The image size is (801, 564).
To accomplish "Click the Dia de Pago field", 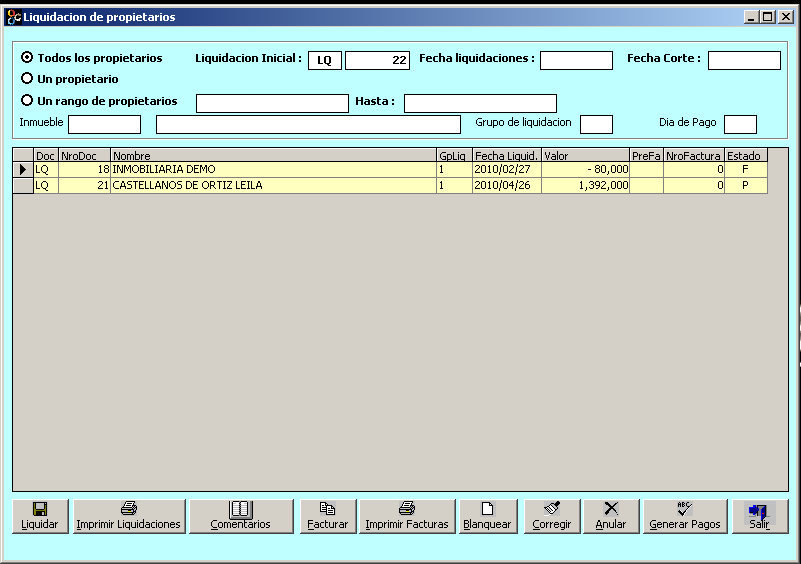I will tap(740, 124).
